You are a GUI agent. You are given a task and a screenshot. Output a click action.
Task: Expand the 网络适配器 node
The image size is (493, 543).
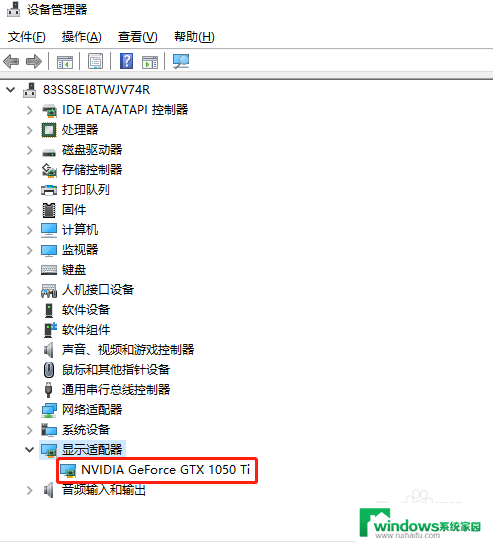(30, 410)
